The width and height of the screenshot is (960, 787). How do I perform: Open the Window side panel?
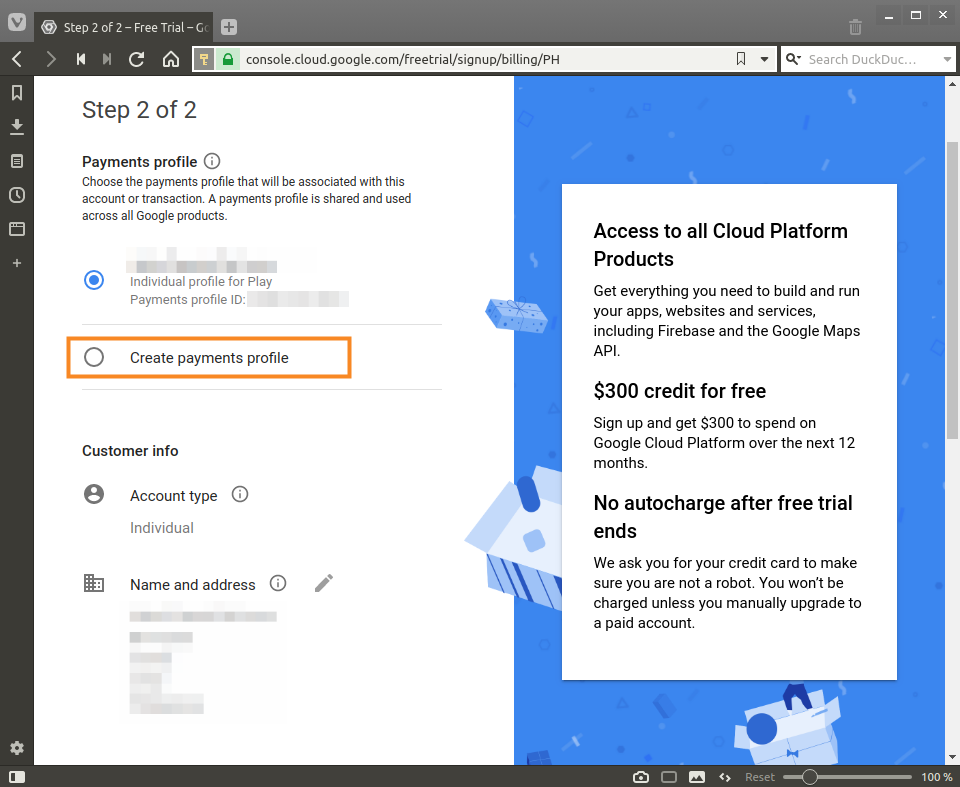pos(17,229)
